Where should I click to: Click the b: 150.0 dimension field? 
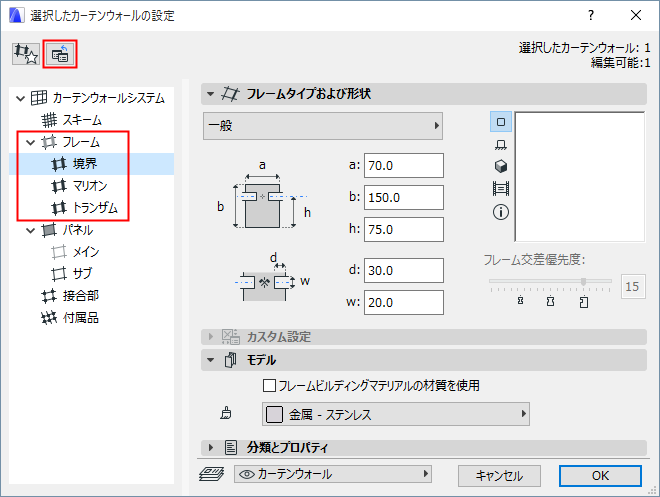(404, 197)
